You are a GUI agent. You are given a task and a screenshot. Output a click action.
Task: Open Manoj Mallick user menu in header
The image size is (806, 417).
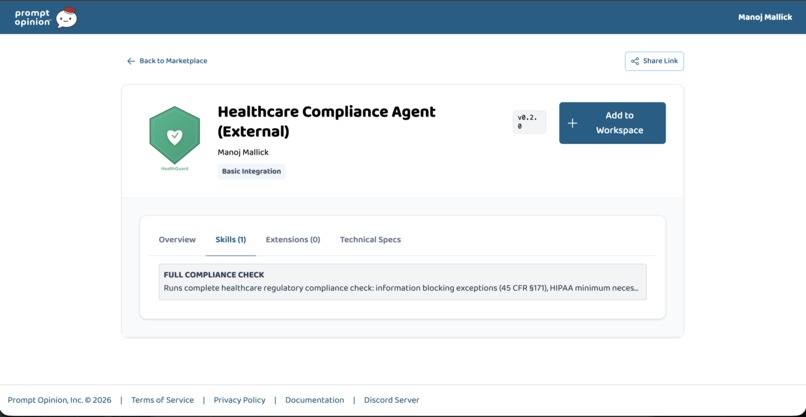[x=765, y=17]
